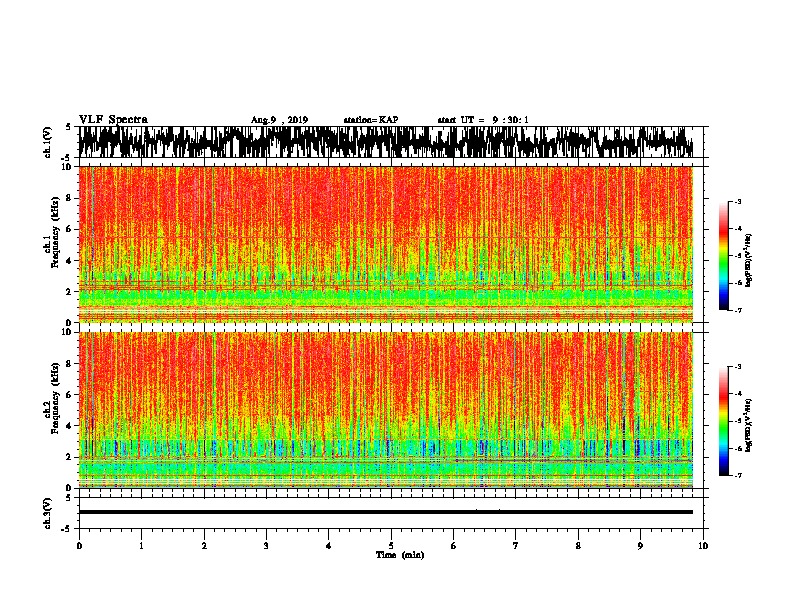This screenshot has height=612, width=792.
Task: Click the "-3" label on ch.1 color bar
Action: coord(738,201)
